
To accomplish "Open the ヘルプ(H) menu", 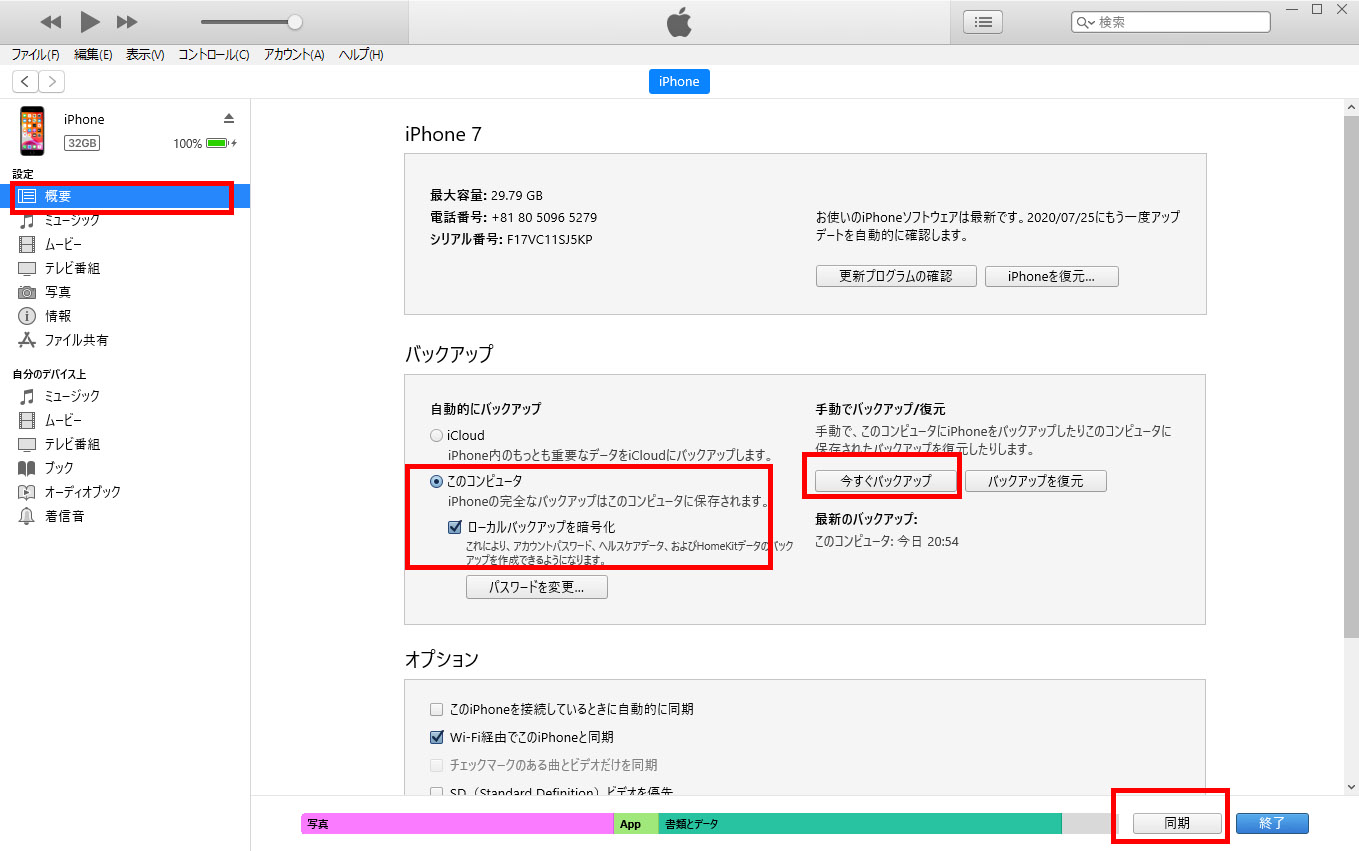I will [x=361, y=55].
